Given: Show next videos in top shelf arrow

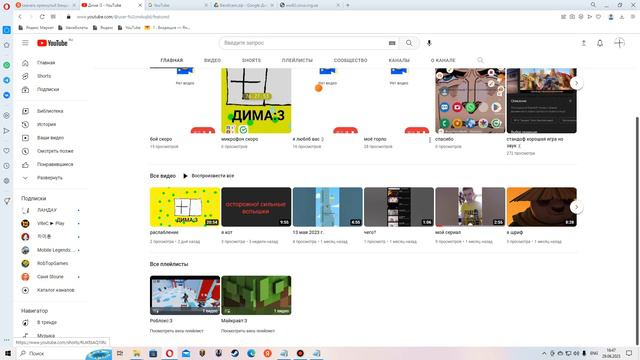Looking at the screenshot, I should (576, 83).
